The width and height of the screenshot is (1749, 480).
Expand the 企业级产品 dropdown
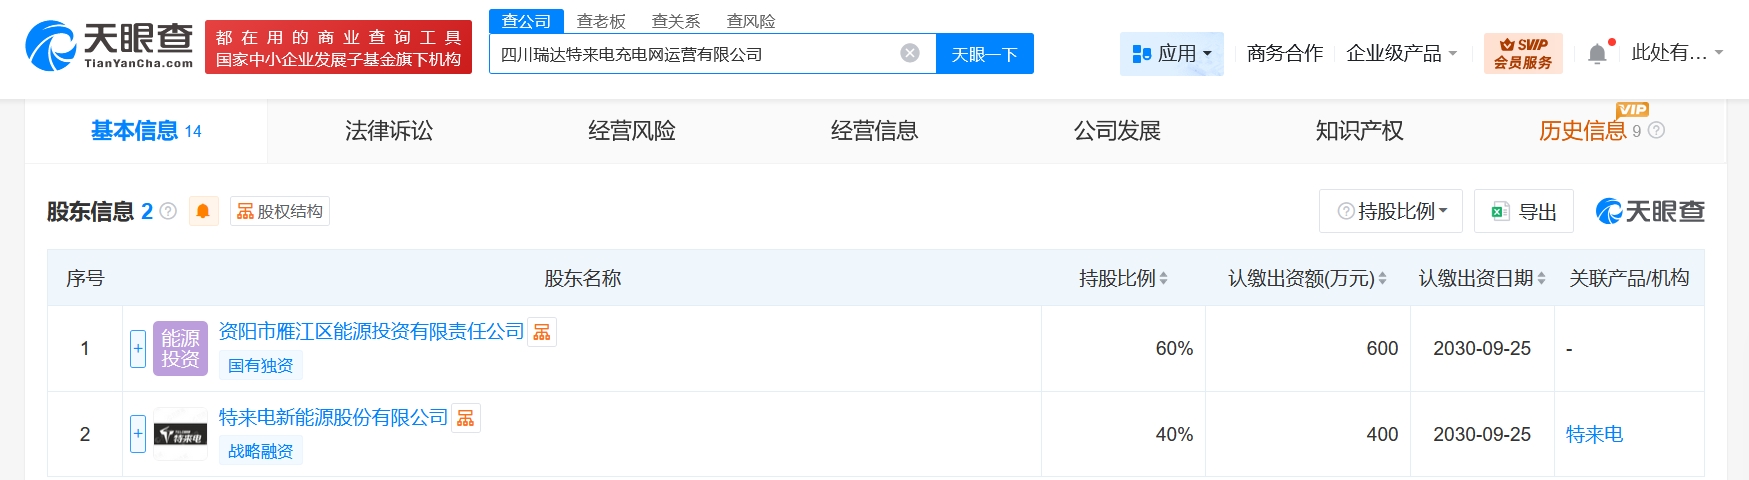coord(1401,53)
